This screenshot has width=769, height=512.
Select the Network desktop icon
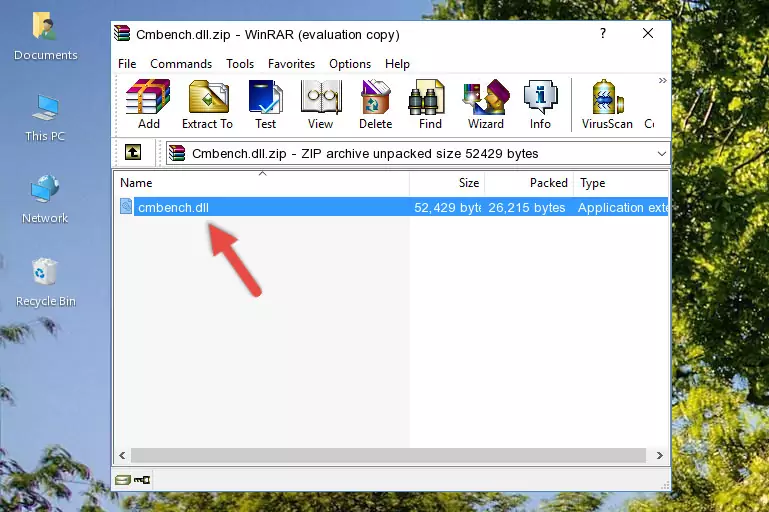click(x=45, y=199)
